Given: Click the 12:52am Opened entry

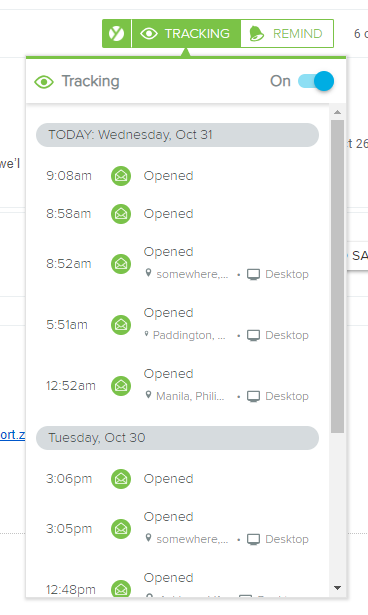Looking at the screenshot, I should [177, 386].
